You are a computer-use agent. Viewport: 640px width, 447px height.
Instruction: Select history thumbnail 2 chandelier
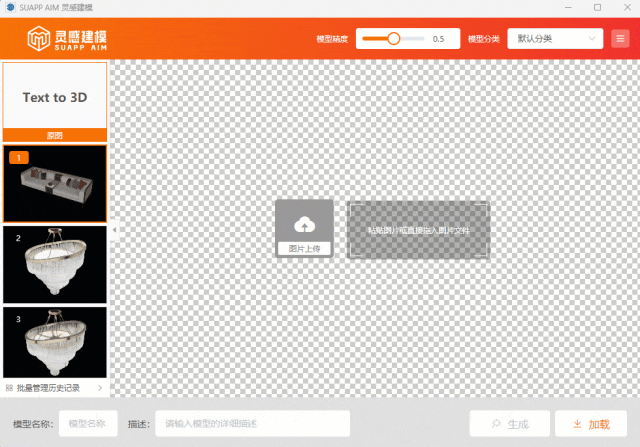click(x=55, y=265)
